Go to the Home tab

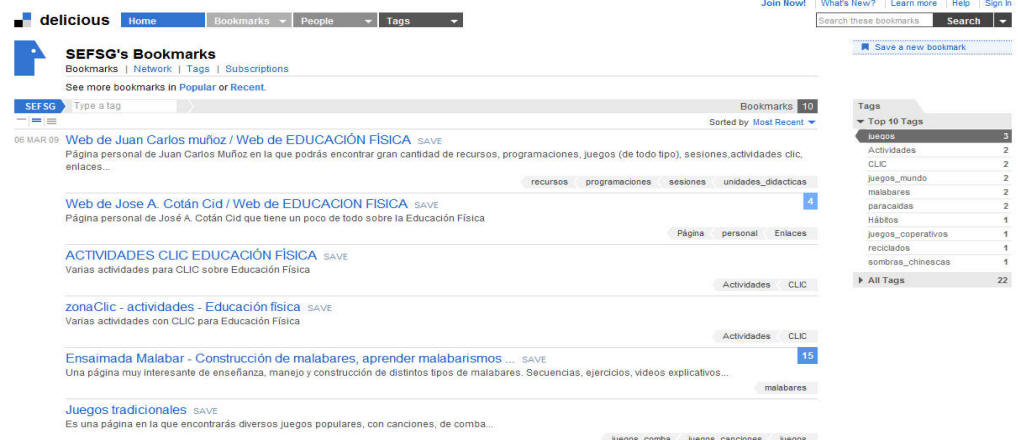162,21
